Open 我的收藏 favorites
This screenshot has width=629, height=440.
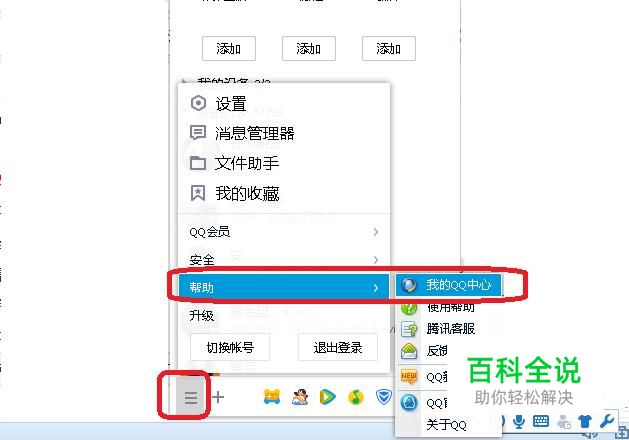[284, 193]
